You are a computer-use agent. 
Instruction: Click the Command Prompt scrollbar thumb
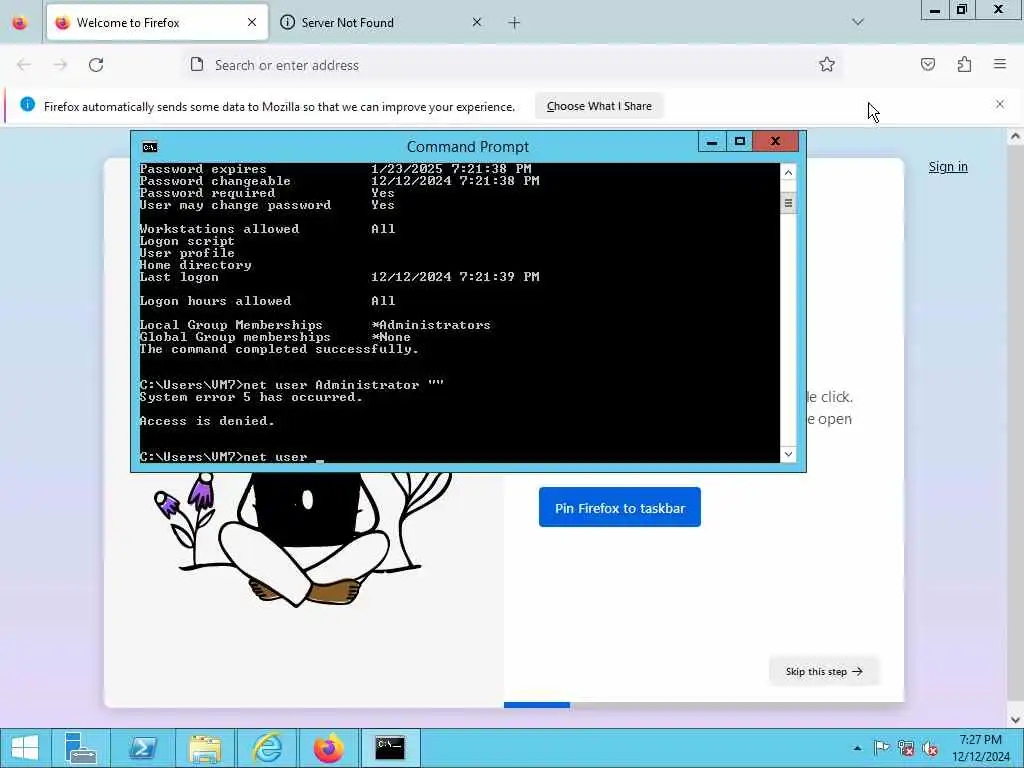[788, 203]
